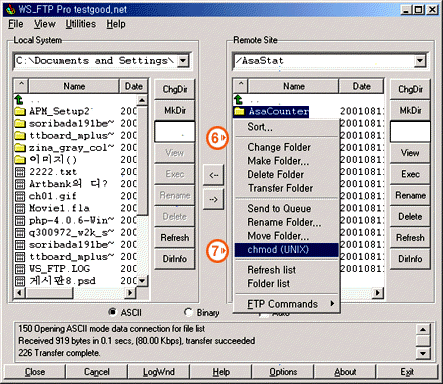
Task: Click the APM_Setup2 folder icon
Action: [x=20, y=111]
